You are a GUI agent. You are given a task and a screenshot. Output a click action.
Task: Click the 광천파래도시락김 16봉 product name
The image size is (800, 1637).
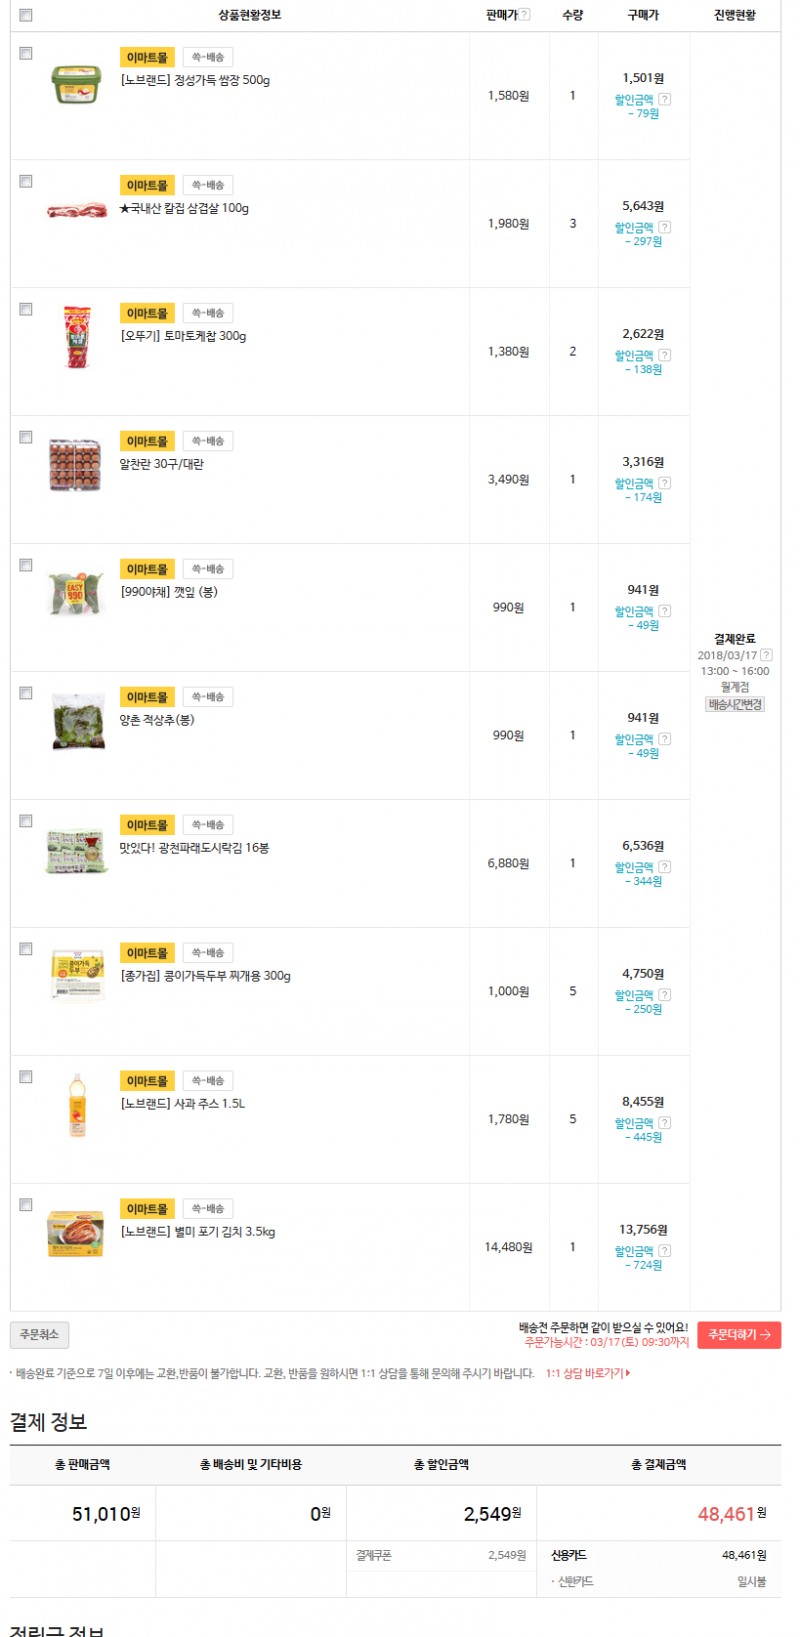coord(194,848)
